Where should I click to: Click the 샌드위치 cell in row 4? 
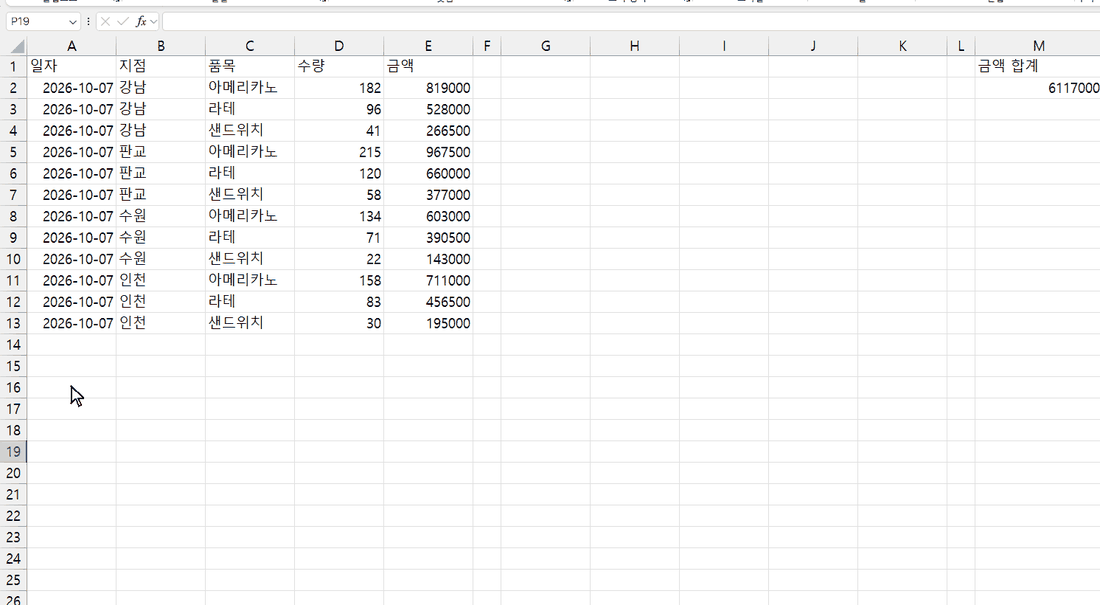(x=250, y=131)
